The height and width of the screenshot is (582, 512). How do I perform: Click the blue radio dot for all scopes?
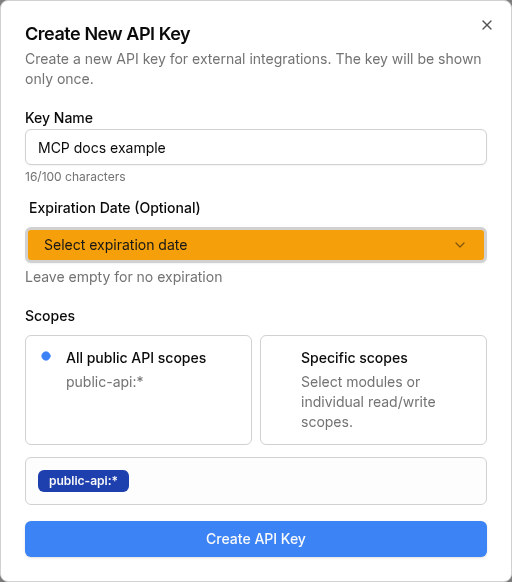click(46, 356)
